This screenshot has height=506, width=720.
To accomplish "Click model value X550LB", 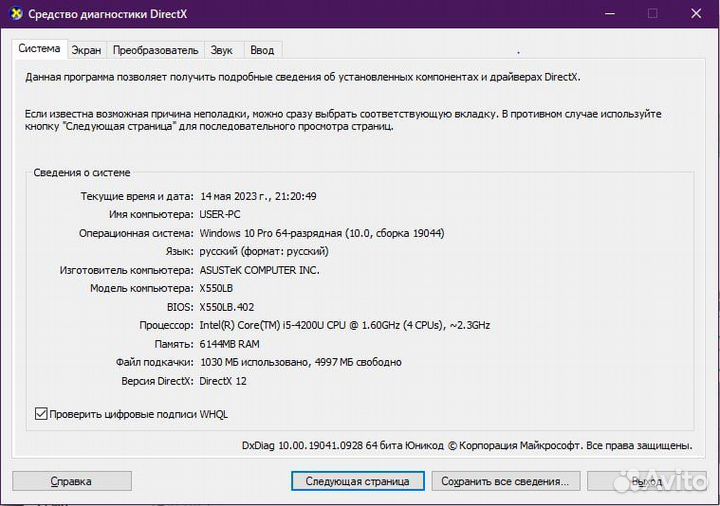I will (216, 288).
